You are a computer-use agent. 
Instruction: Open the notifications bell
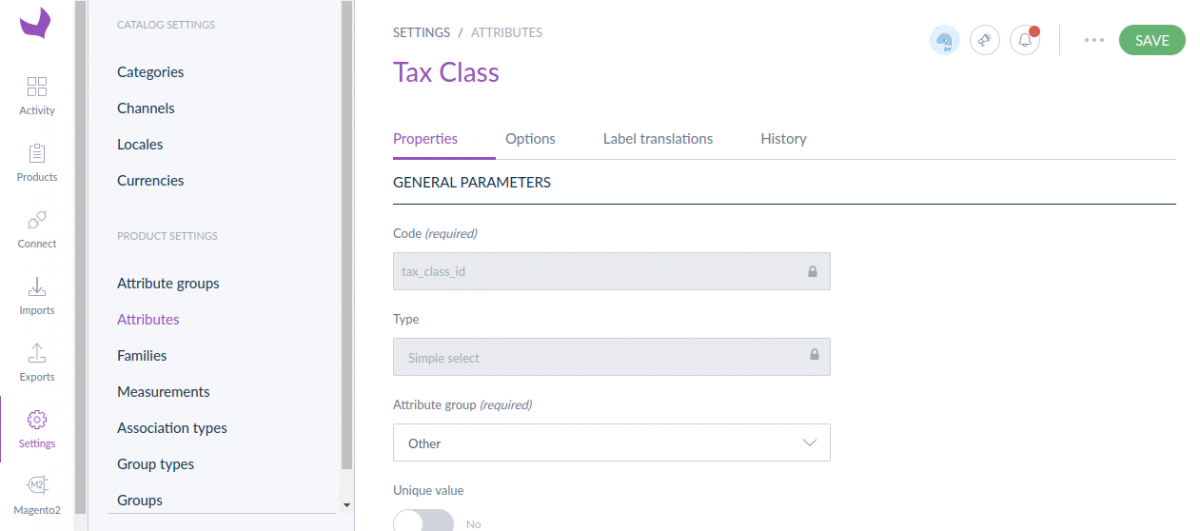click(x=1024, y=40)
